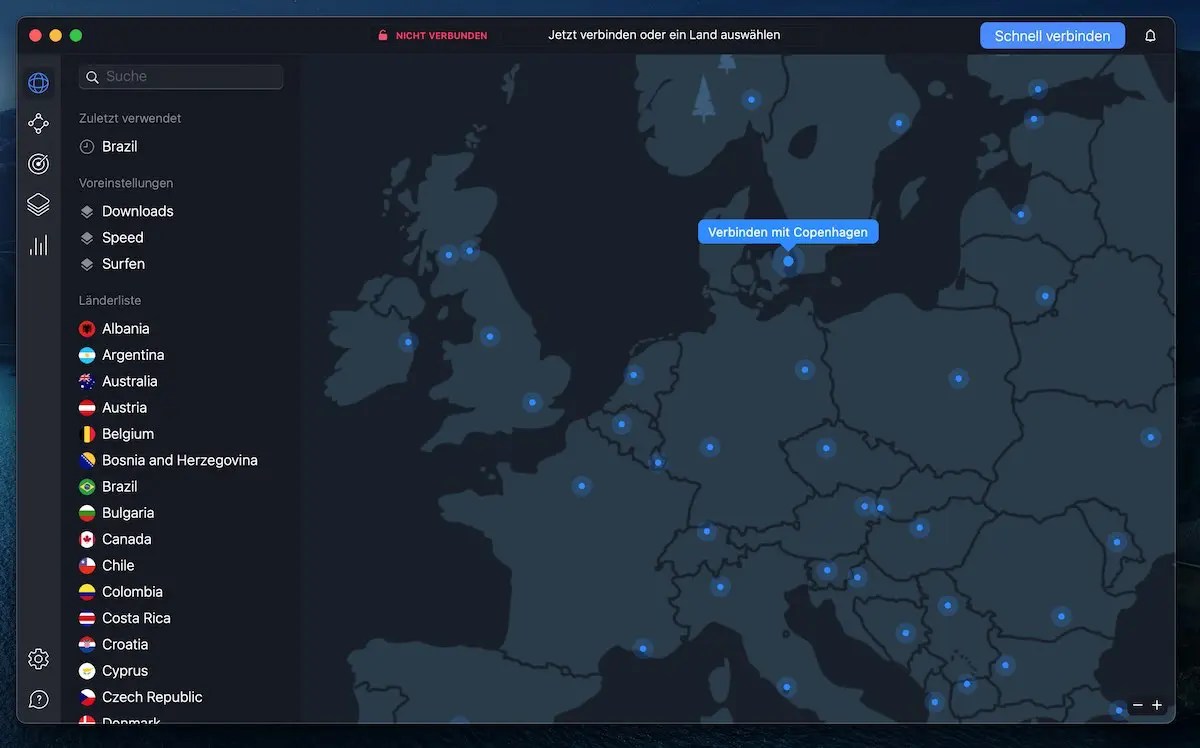The height and width of the screenshot is (748, 1200).
Task: Select recently used Brazil entry
Action: [109, 146]
